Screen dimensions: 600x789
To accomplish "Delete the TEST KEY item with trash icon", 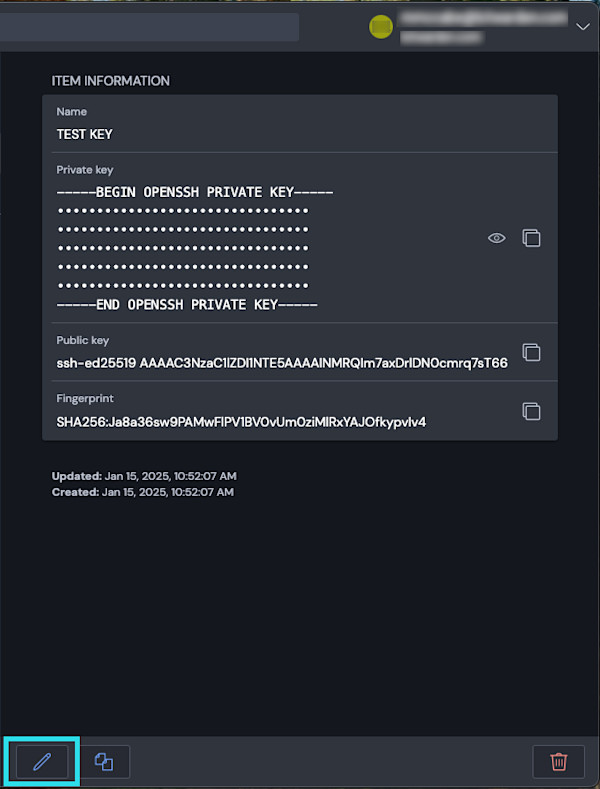I will tap(559, 761).
